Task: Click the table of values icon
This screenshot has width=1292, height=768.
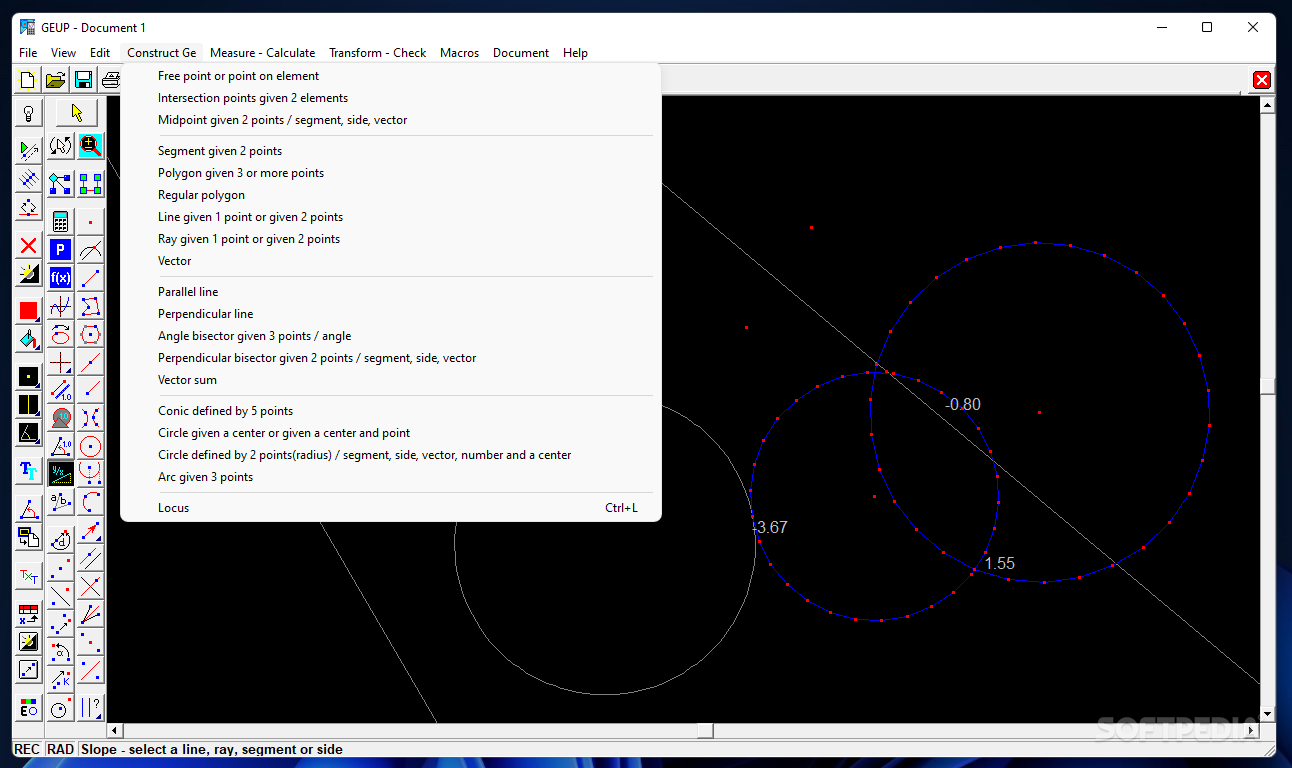Action: tap(28, 613)
